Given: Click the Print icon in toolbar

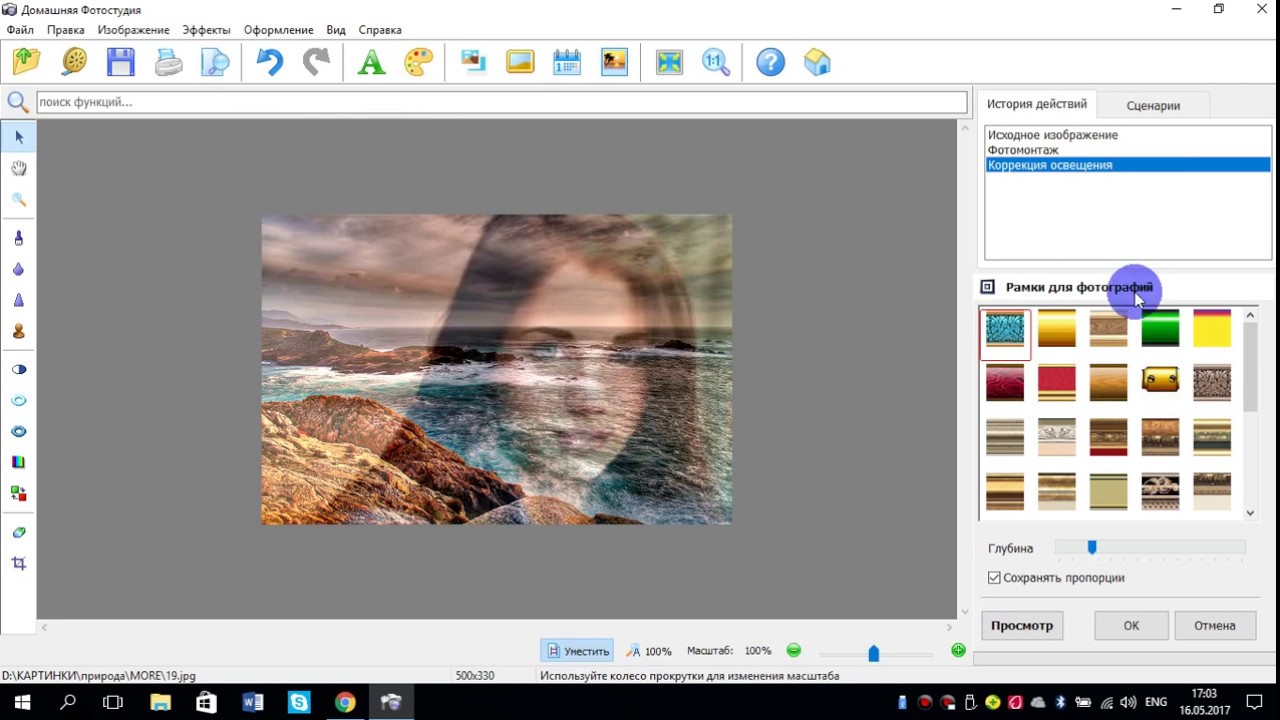Looking at the screenshot, I should 169,62.
